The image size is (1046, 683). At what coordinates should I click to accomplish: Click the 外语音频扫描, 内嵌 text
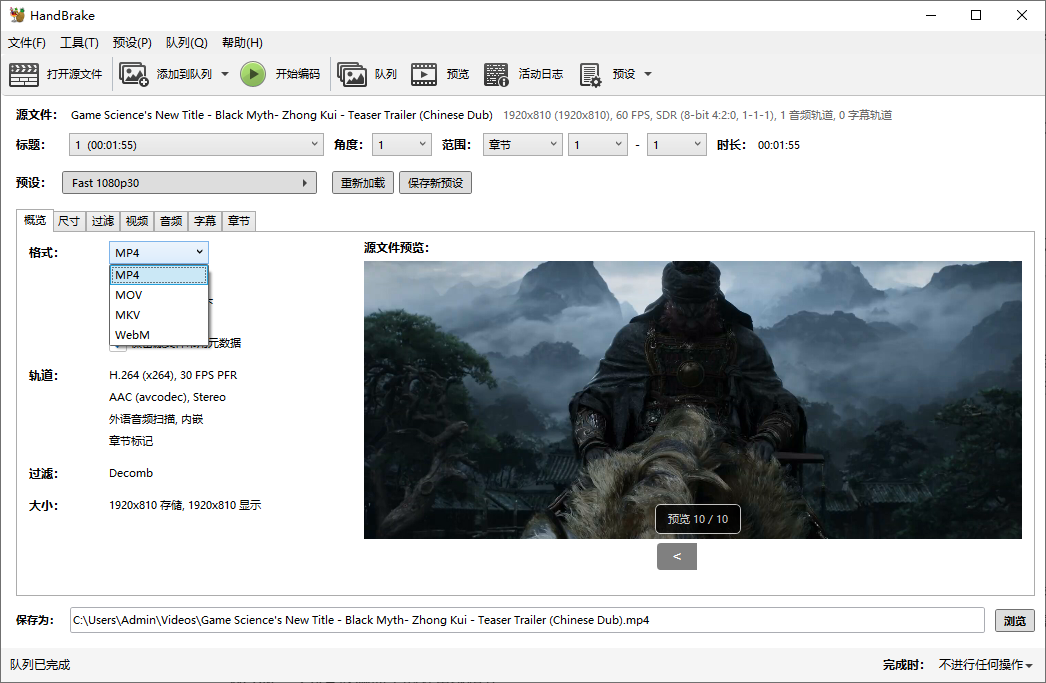(156, 419)
